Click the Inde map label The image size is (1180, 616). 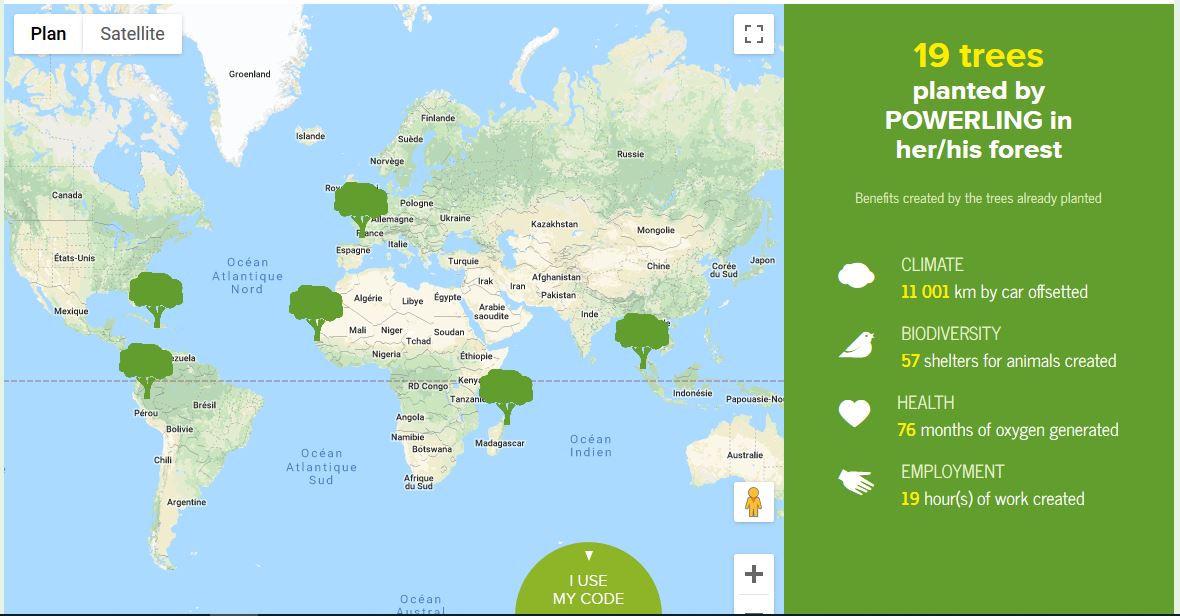point(590,314)
